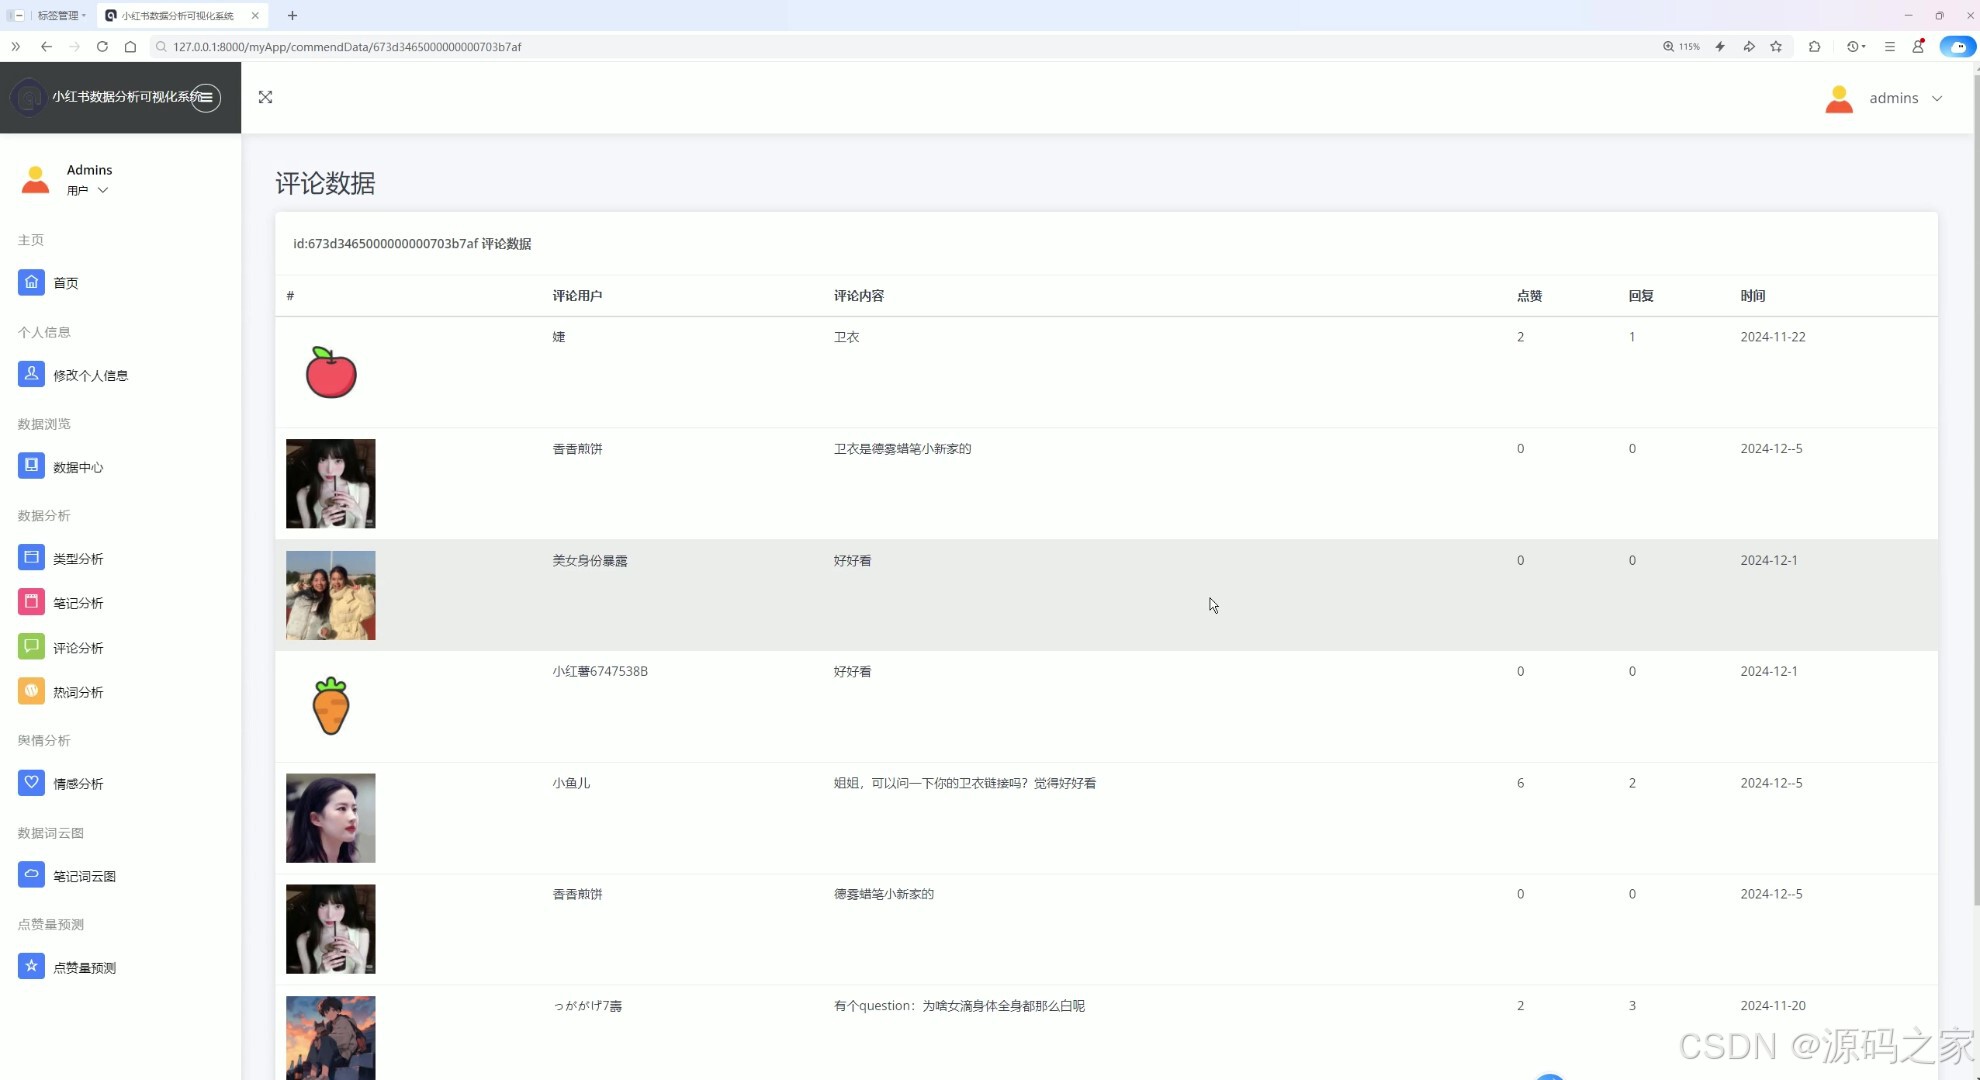Open 笔记分析 pink sidebar icon
Viewport: 1980px width, 1080px height.
coord(31,602)
